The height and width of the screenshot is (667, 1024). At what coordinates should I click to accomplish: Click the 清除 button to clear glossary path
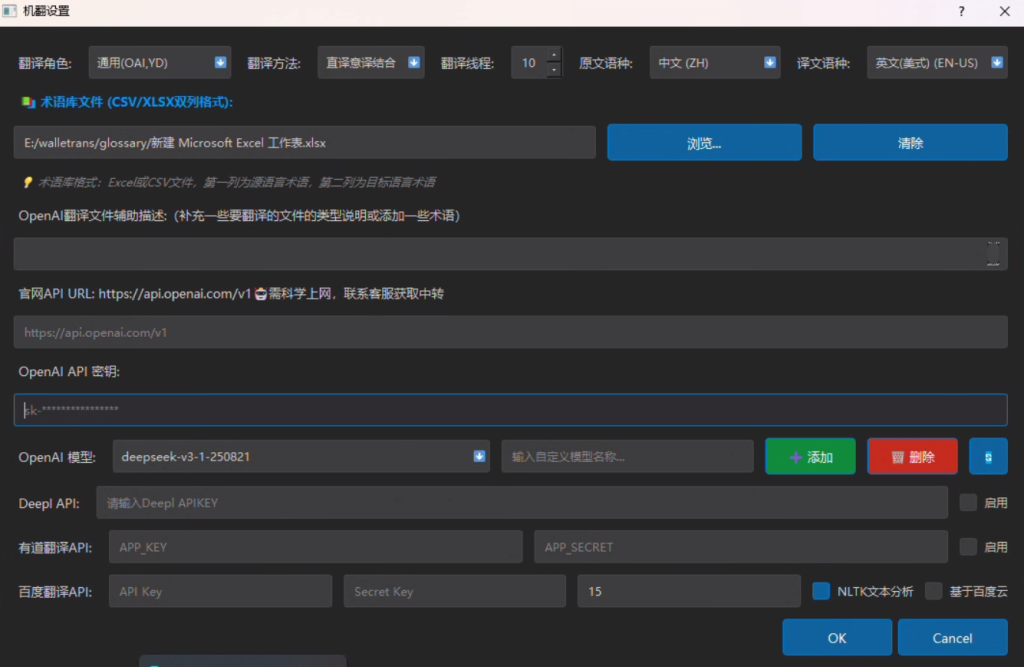click(x=909, y=142)
